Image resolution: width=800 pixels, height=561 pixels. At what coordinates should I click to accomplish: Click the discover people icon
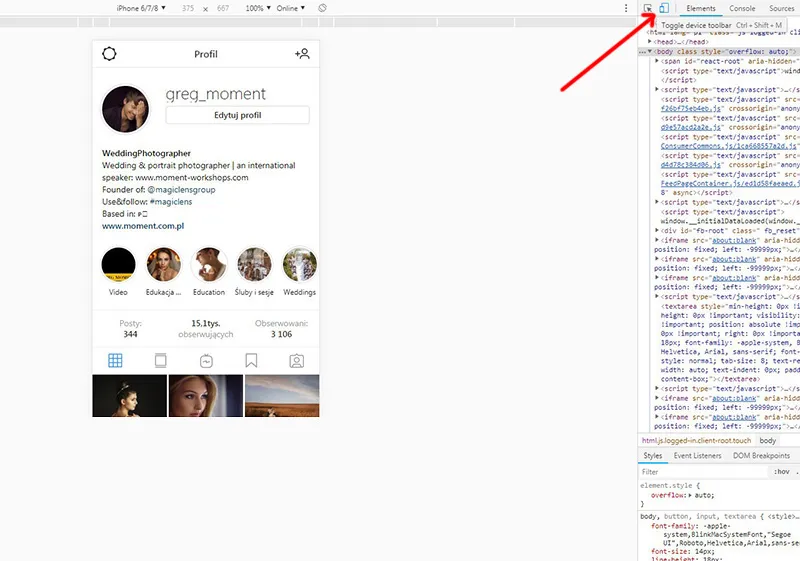pyautogui.click(x=302, y=54)
